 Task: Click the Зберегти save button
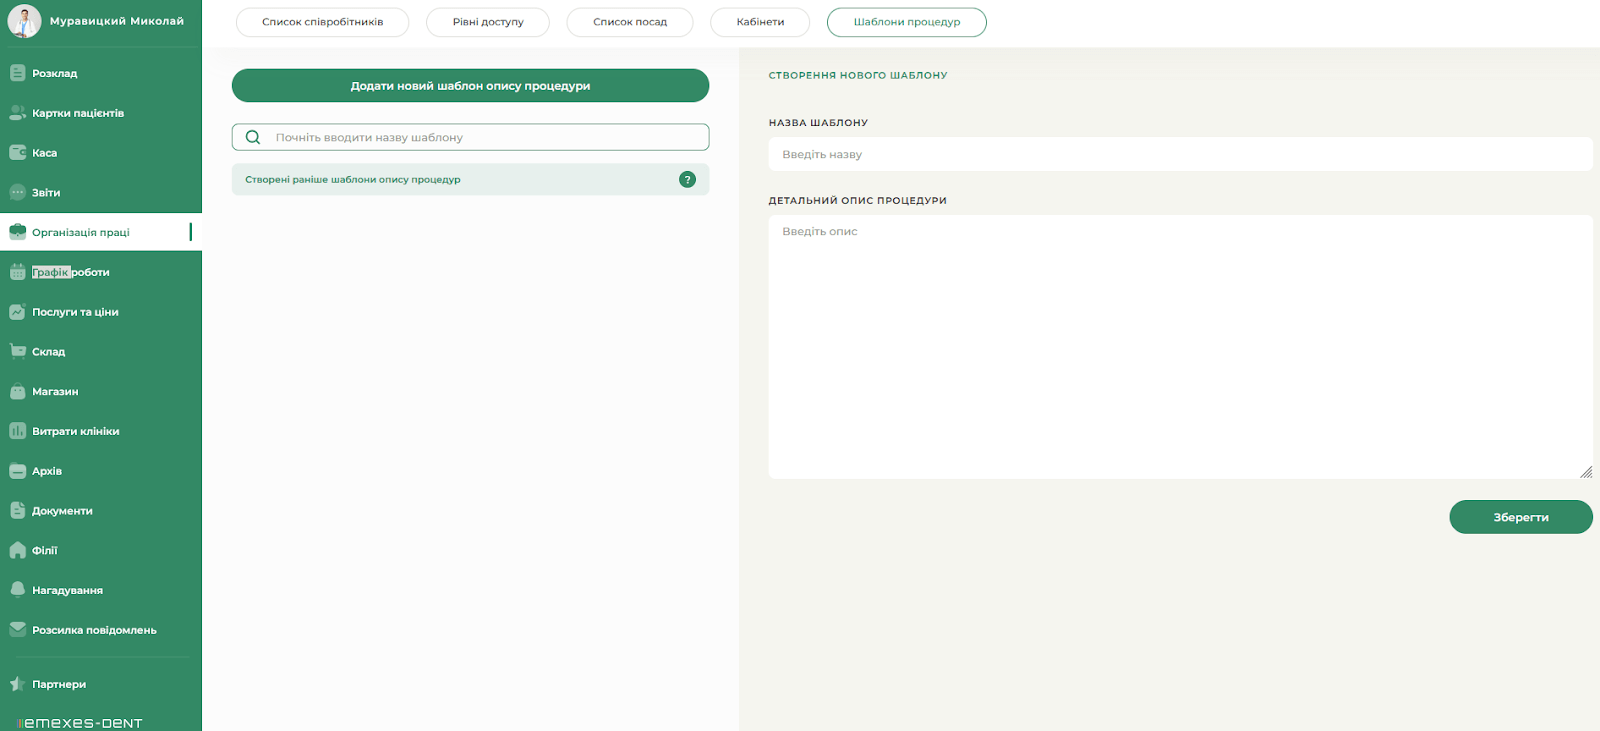[x=1520, y=517]
